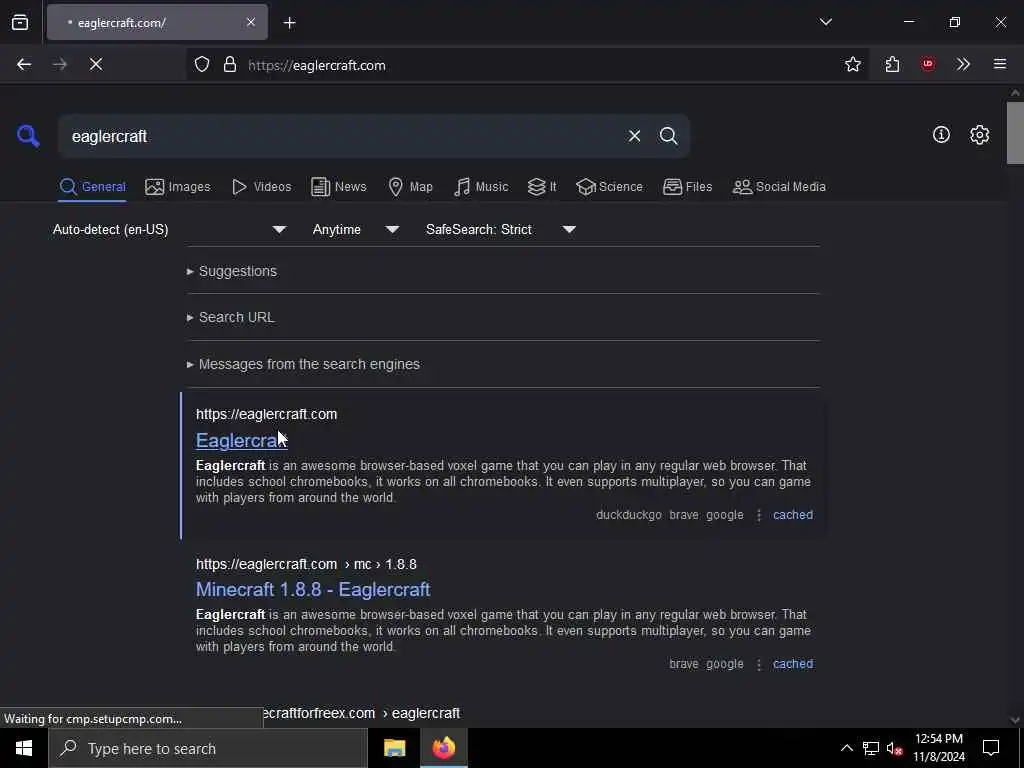The image size is (1024, 768).
Task: Click the SearXNG magnifier logo
Action: tap(28, 136)
